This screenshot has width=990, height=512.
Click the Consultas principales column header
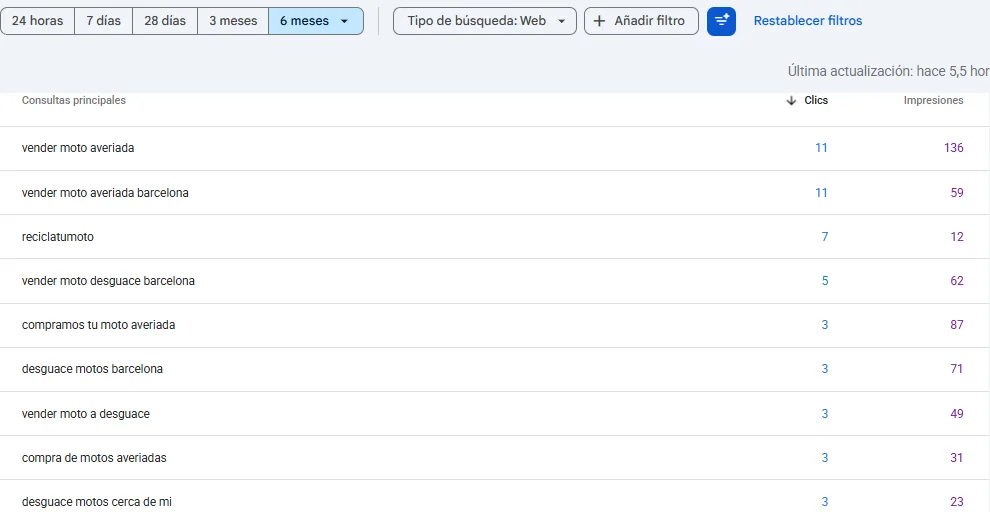tap(74, 100)
